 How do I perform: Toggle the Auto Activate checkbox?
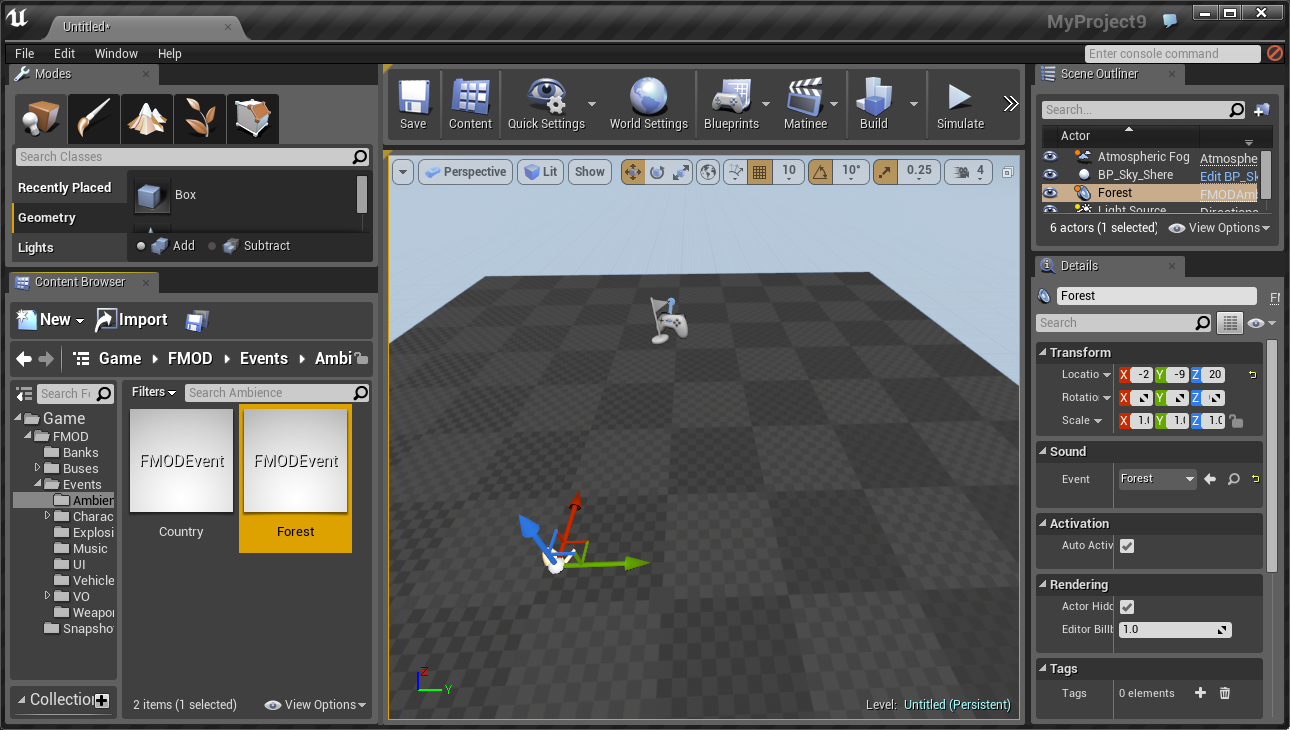pos(1127,546)
